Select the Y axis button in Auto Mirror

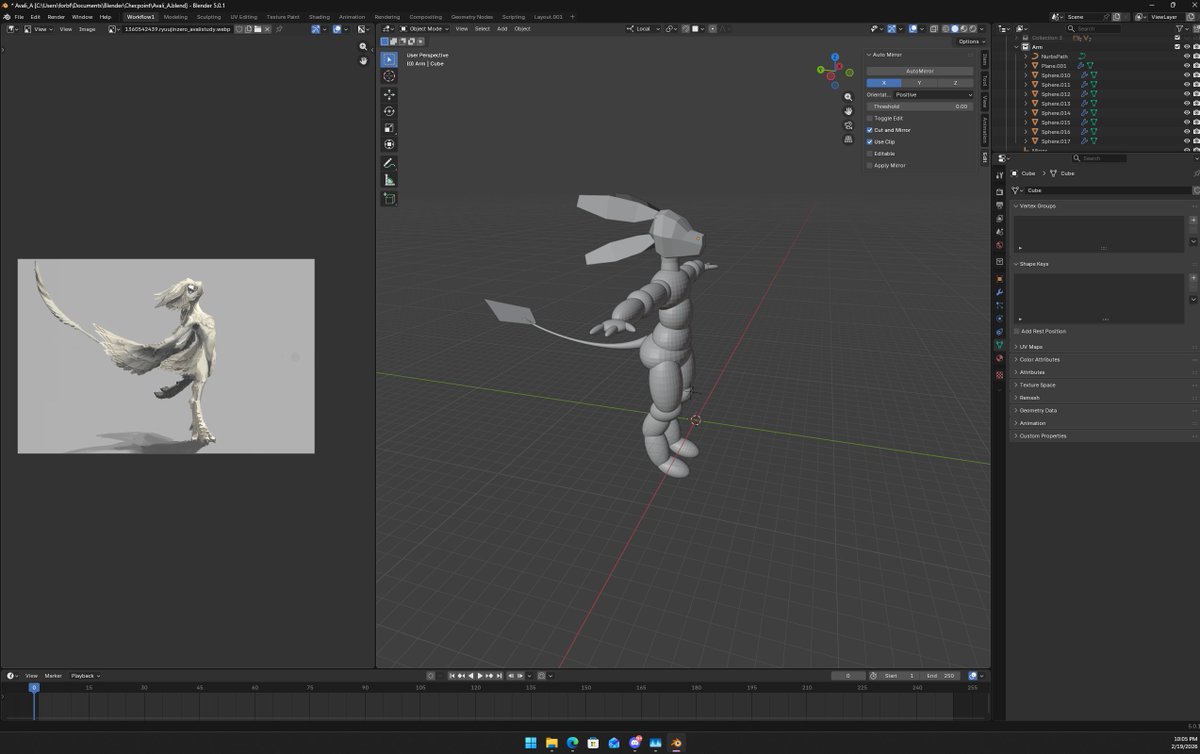click(919, 83)
